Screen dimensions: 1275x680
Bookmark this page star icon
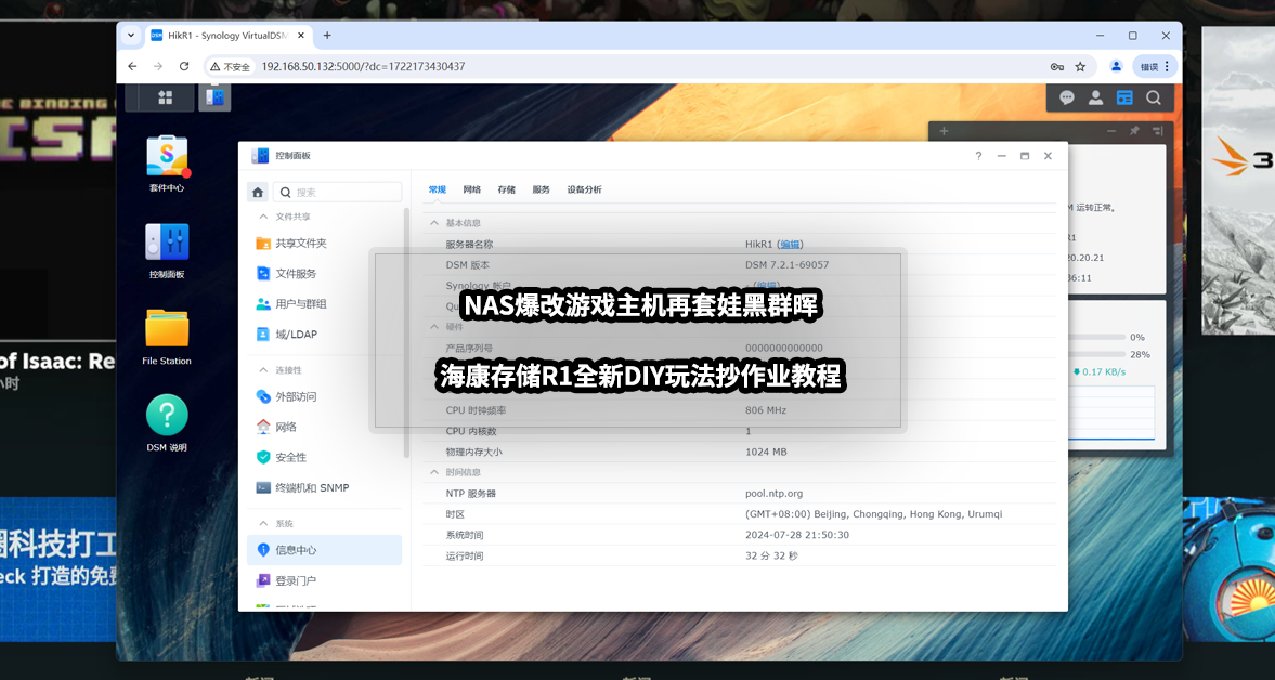[1080, 66]
